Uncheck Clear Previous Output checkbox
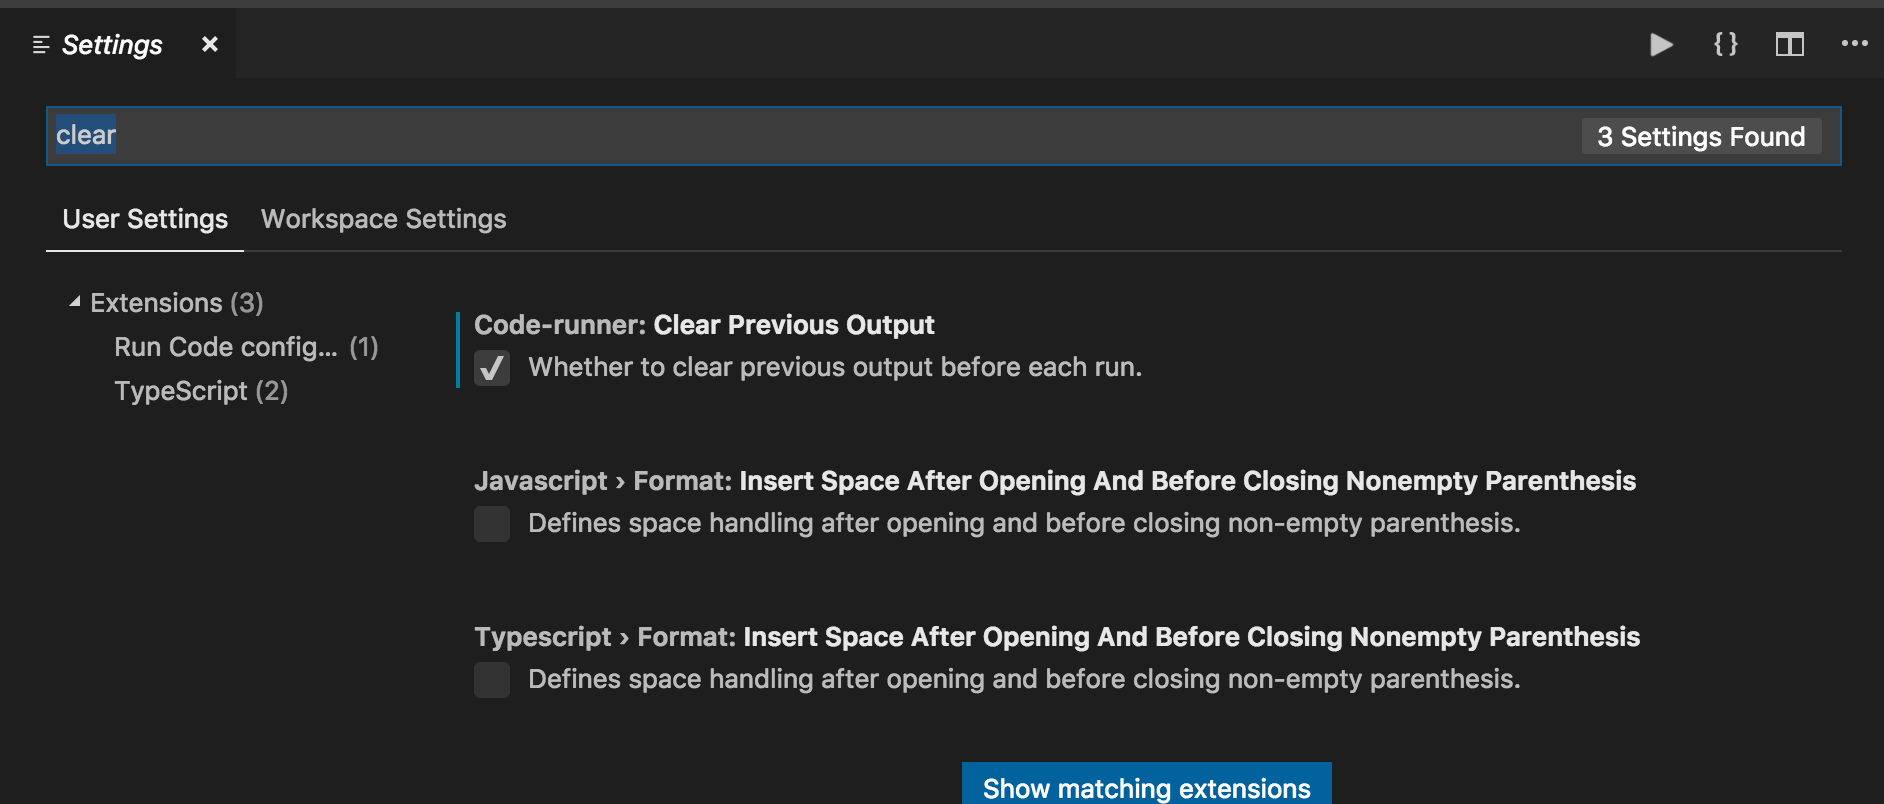This screenshot has width=1884, height=804. click(492, 368)
